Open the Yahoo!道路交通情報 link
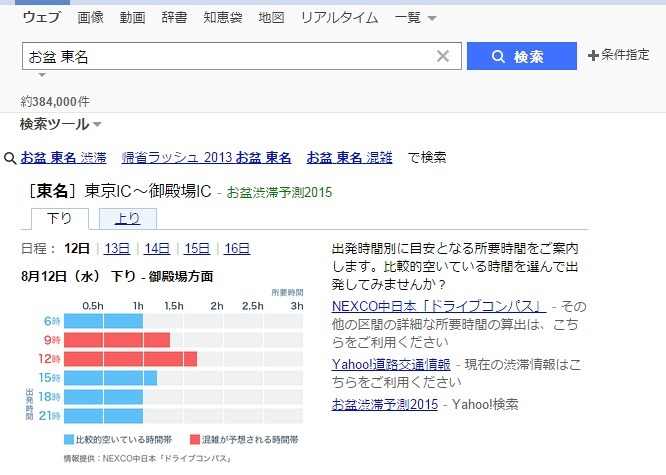 coord(391,365)
